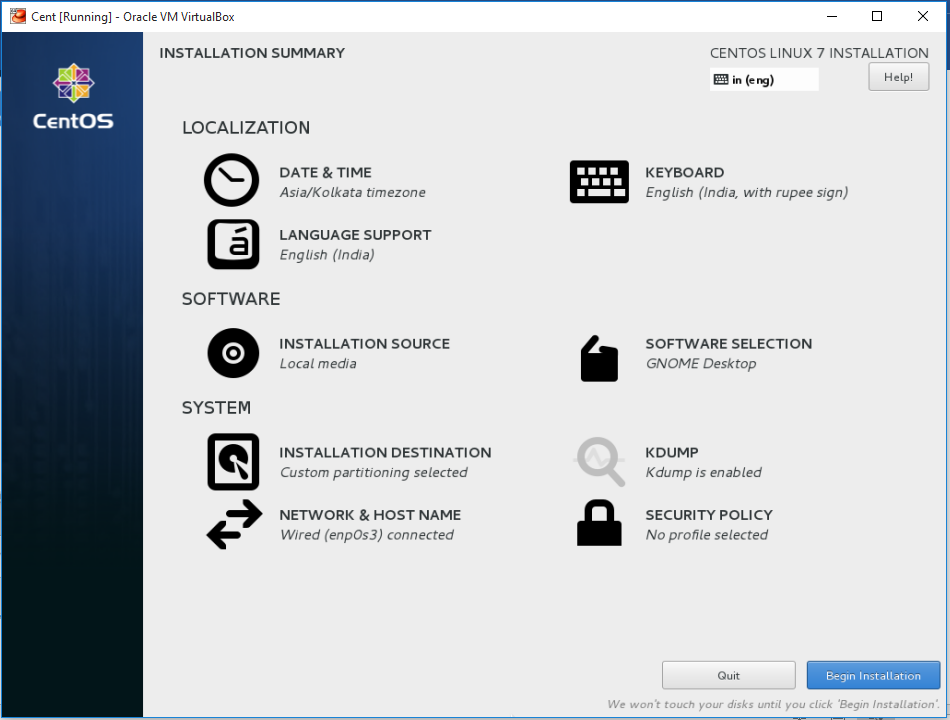
Task: Click 'English (India)' language status text
Action: pos(327,255)
